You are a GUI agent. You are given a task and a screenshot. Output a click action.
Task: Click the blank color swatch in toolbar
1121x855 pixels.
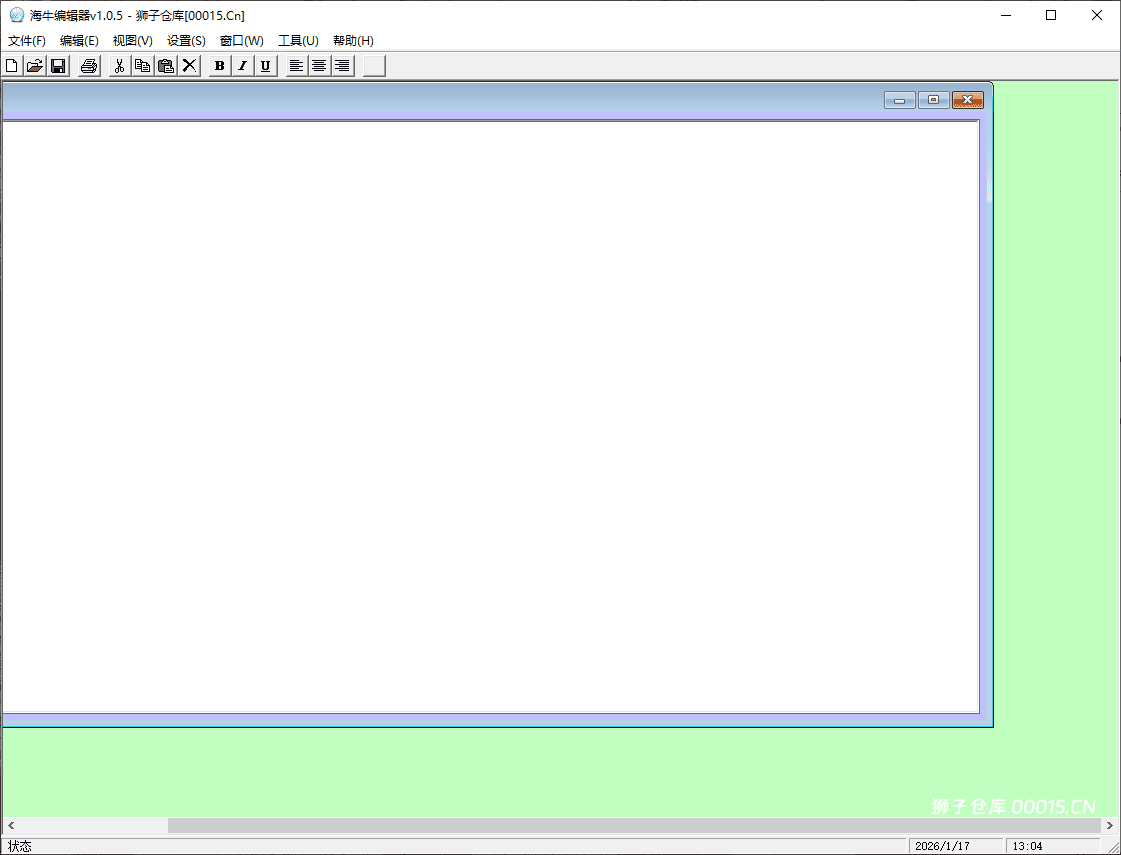coord(374,66)
